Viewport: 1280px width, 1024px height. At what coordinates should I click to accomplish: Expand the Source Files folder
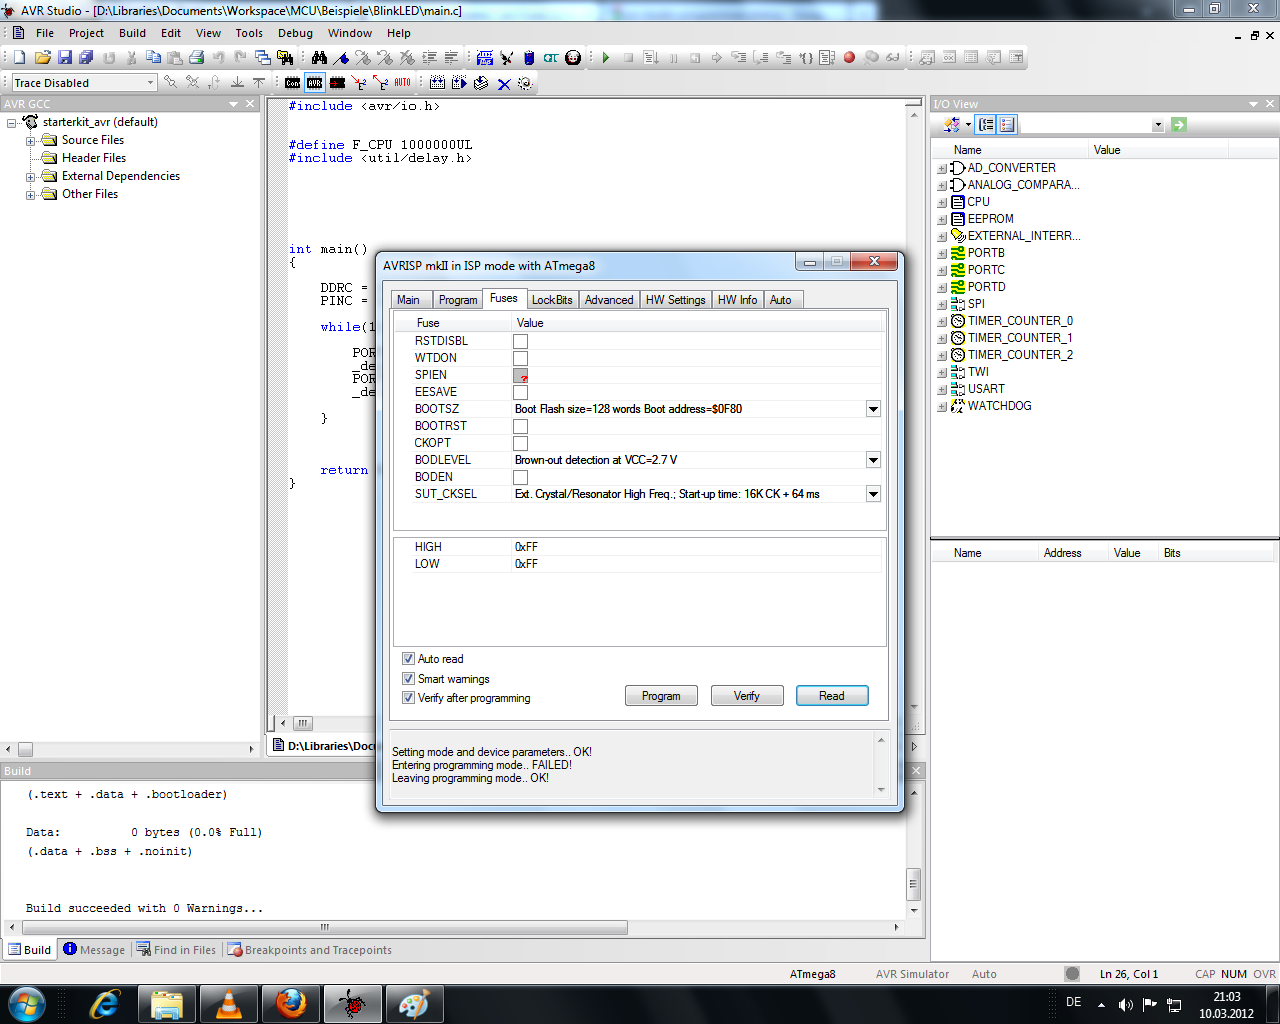(x=31, y=141)
